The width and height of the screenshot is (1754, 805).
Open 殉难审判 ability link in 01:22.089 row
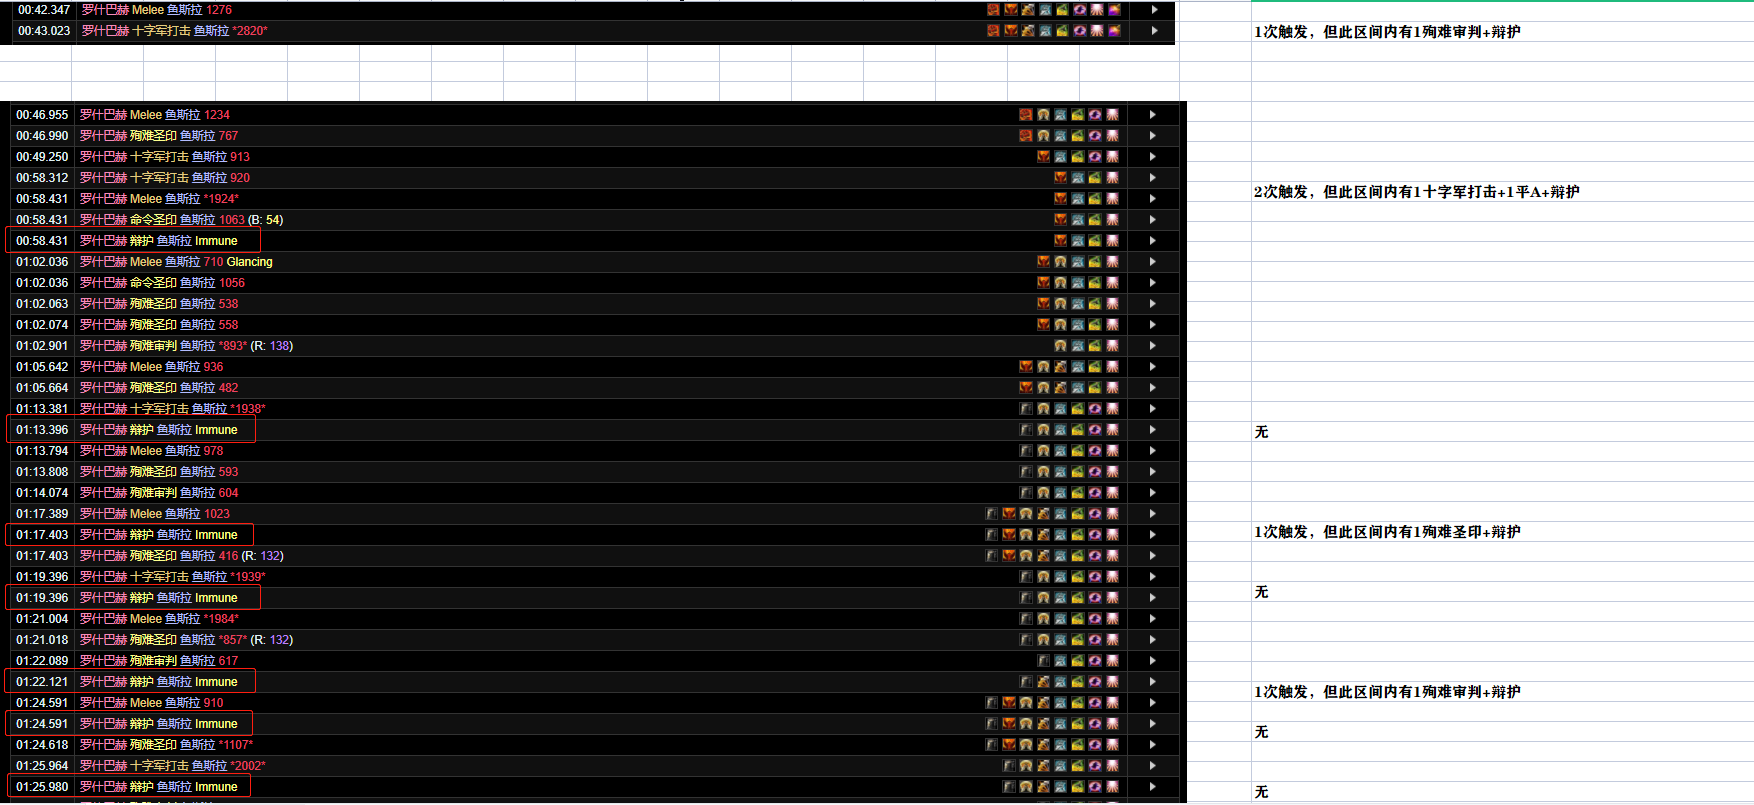point(153,661)
